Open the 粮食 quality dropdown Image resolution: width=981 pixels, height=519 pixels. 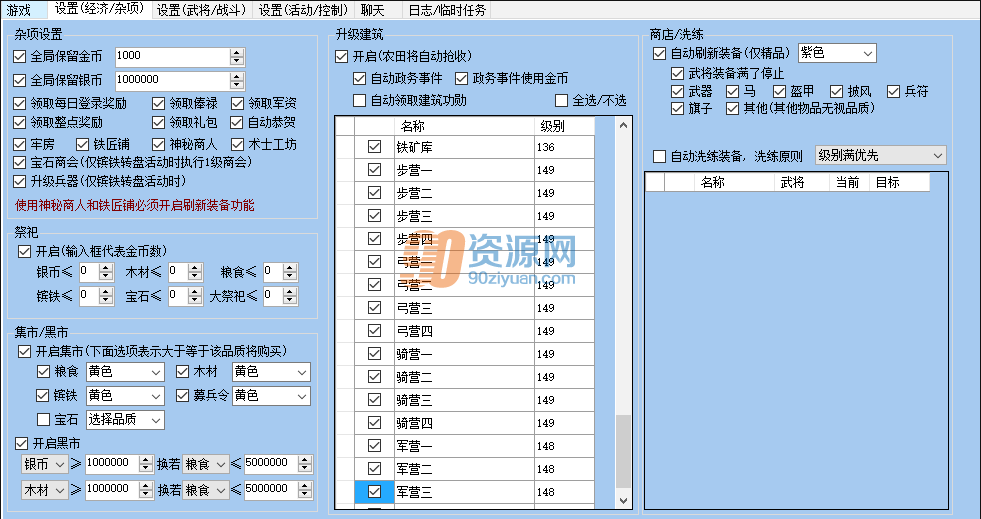[125, 372]
